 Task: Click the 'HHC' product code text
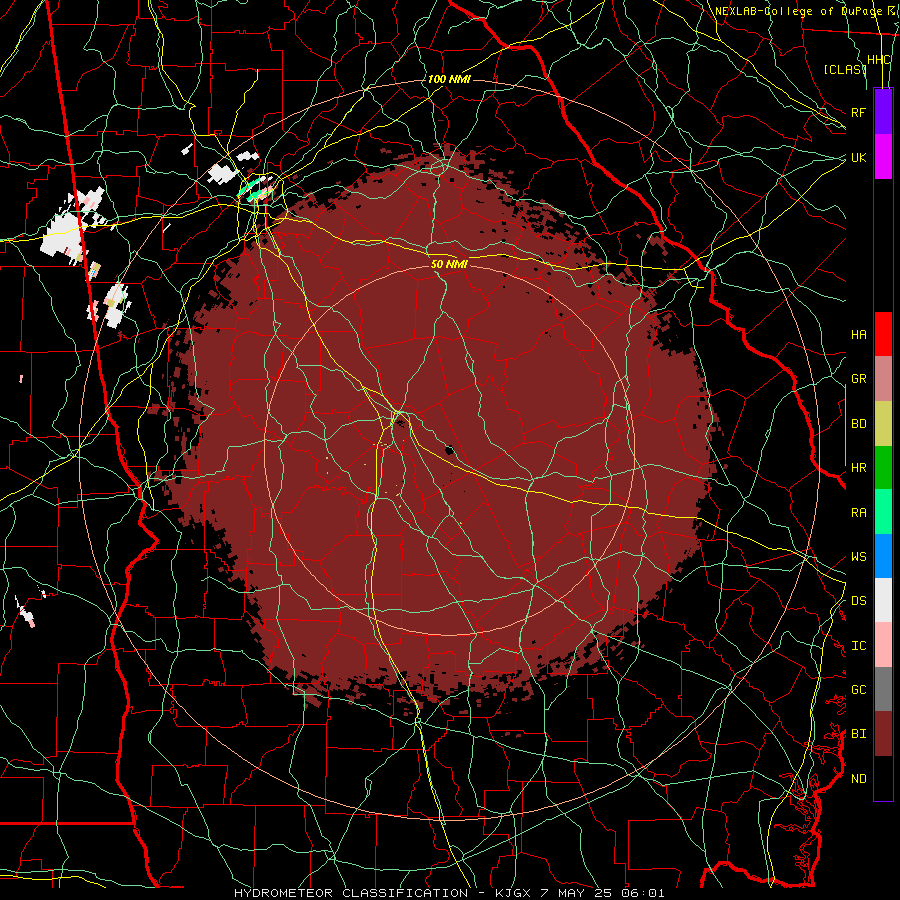click(x=878, y=60)
